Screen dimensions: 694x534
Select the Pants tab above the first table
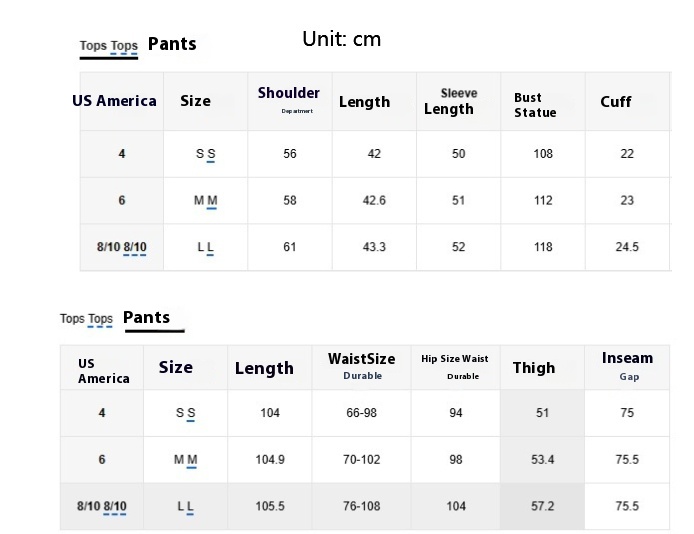tap(172, 44)
